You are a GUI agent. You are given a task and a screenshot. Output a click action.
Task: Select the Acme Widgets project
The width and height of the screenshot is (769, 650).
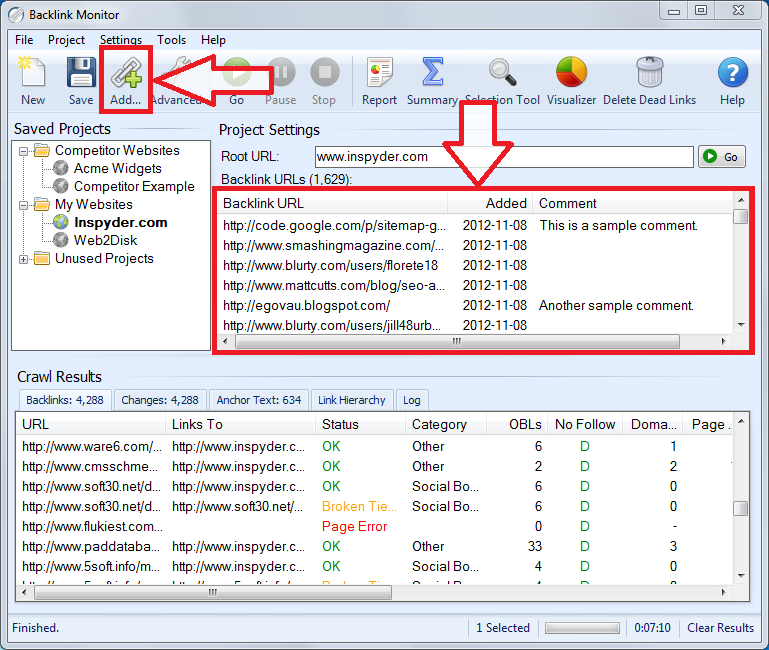(x=117, y=168)
